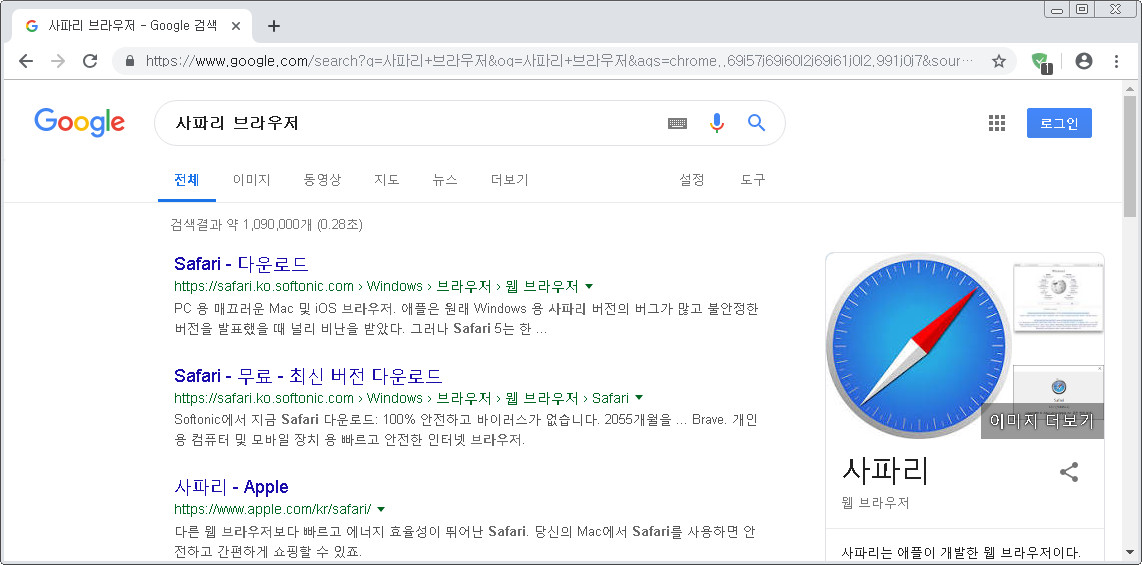Switch to the 뉴스 tab
This screenshot has width=1142, height=565.
(445, 179)
